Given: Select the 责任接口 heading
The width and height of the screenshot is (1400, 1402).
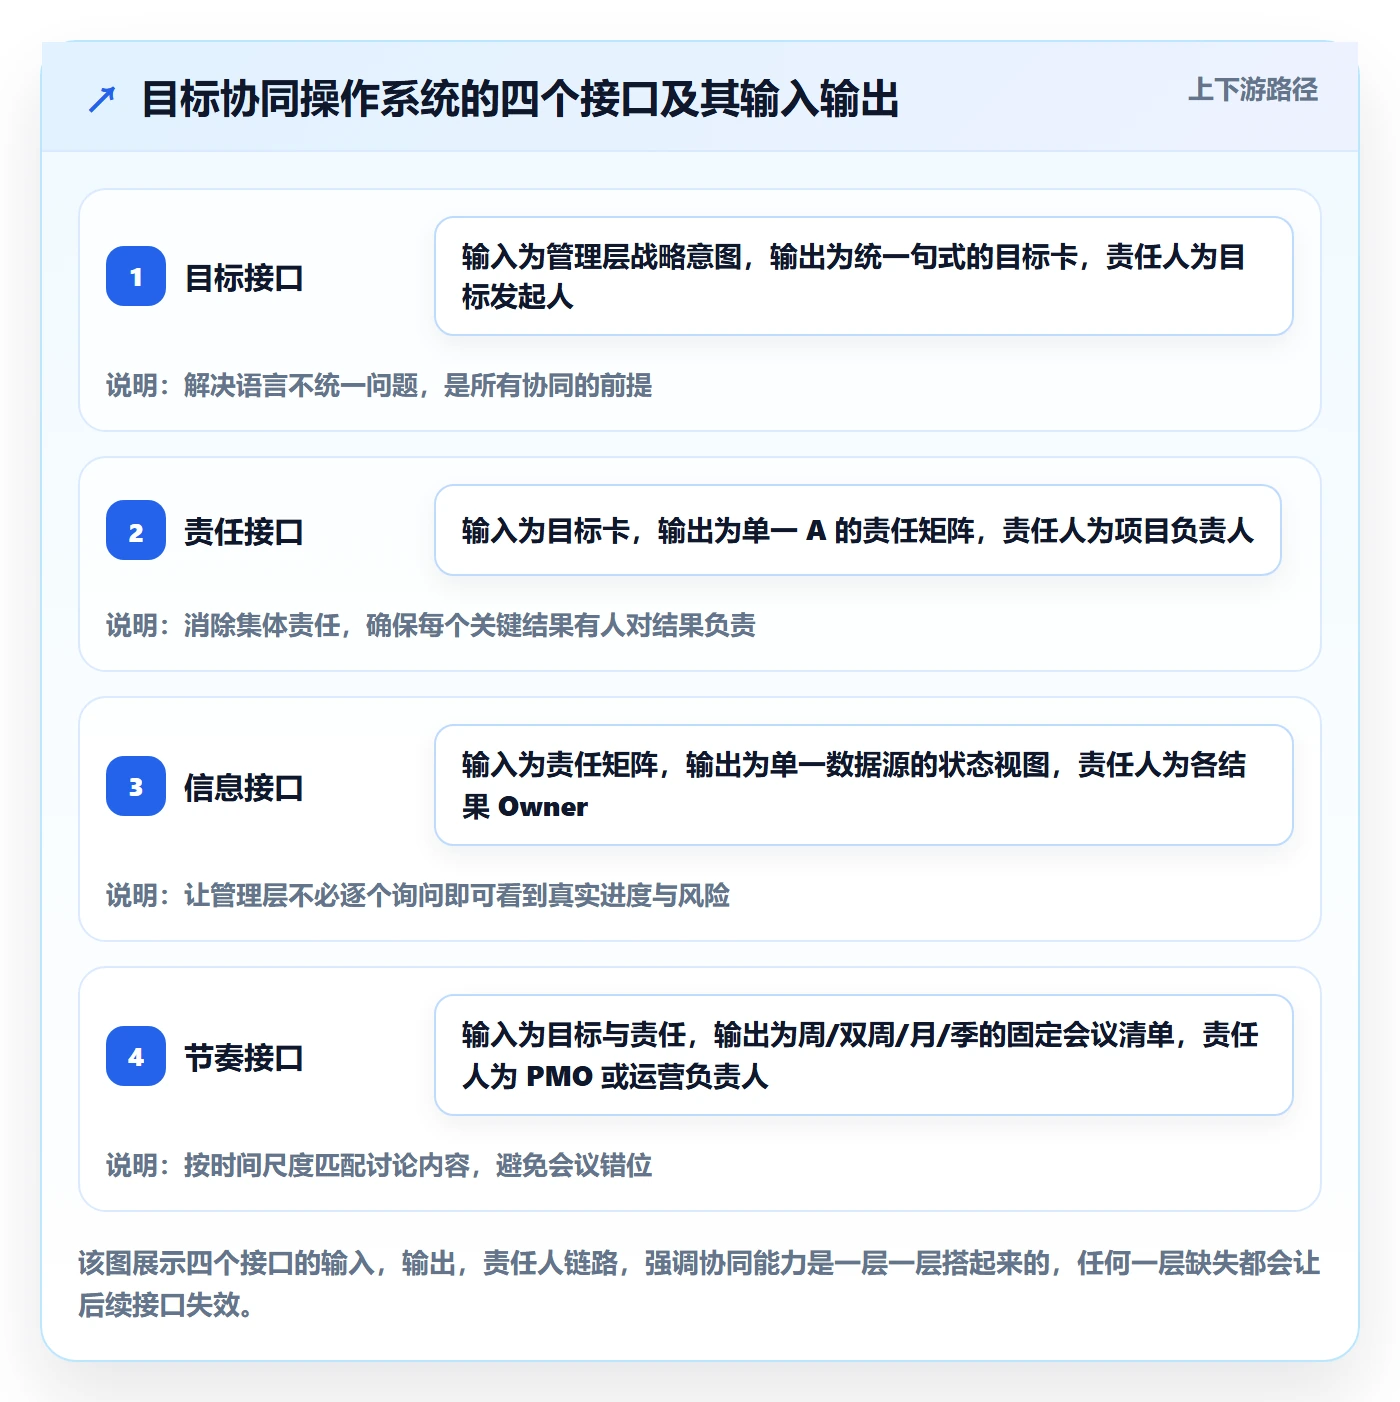Looking at the screenshot, I should [x=244, y=531].
